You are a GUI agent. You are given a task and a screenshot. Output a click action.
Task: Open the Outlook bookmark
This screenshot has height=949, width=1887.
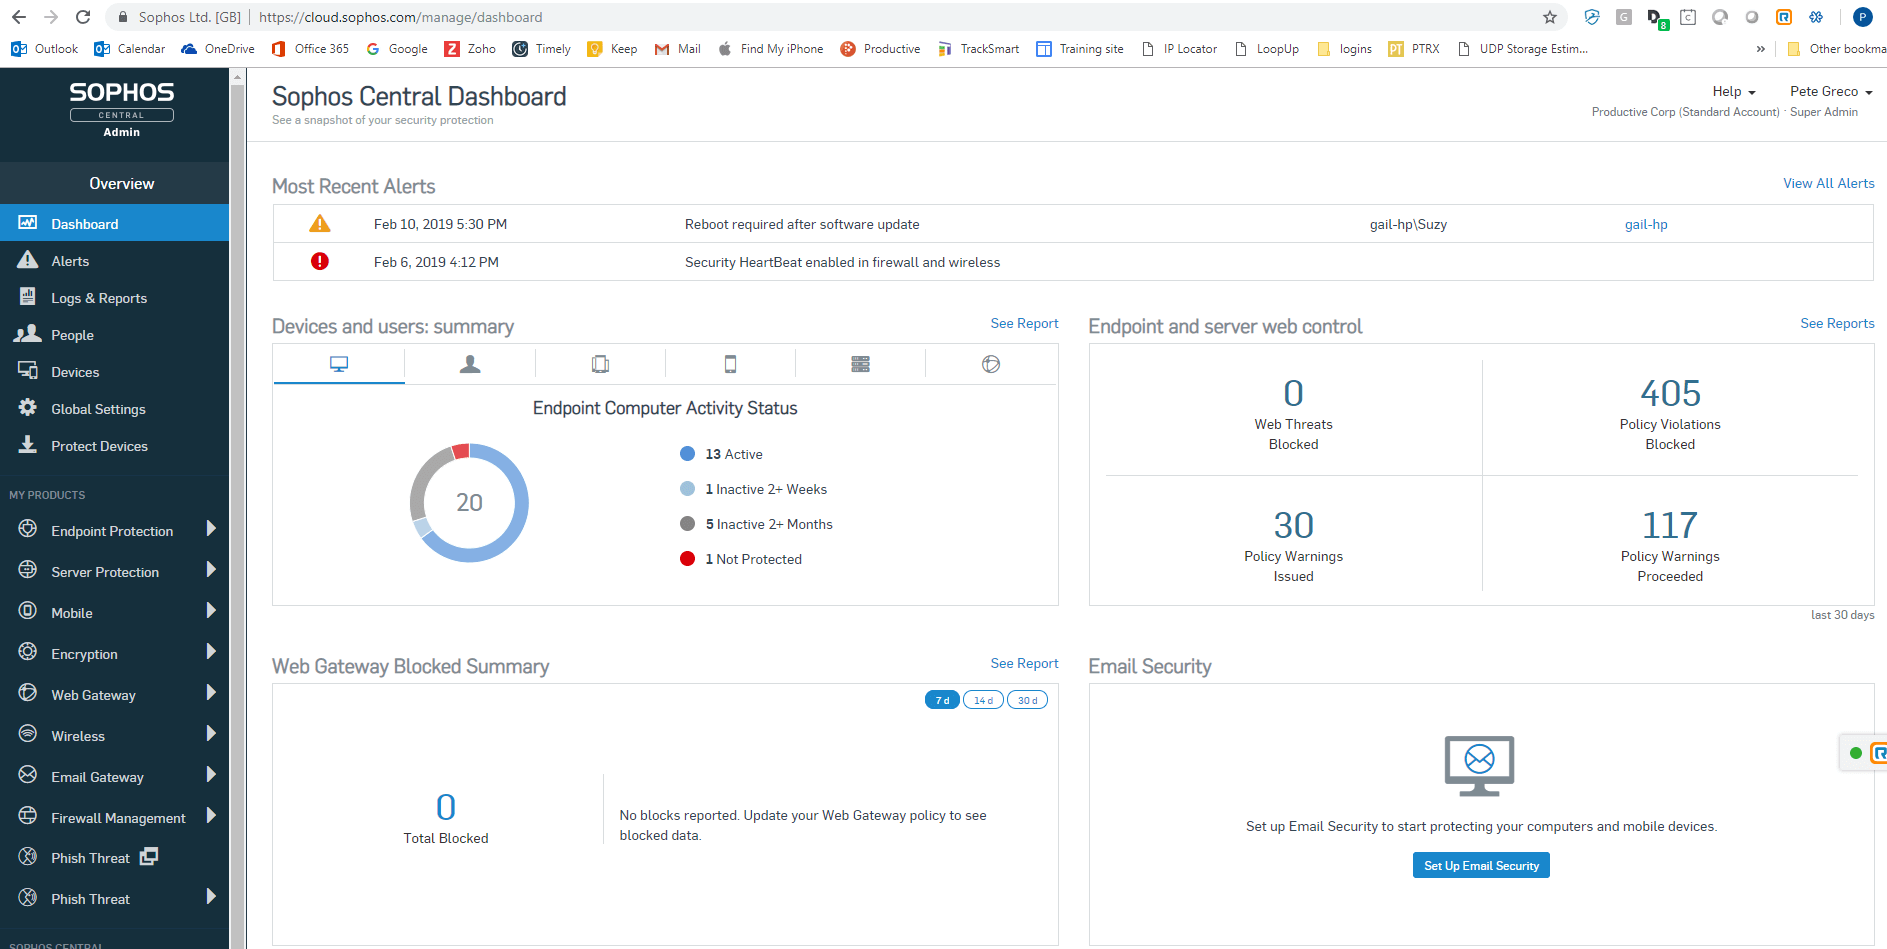pos(44,49)
